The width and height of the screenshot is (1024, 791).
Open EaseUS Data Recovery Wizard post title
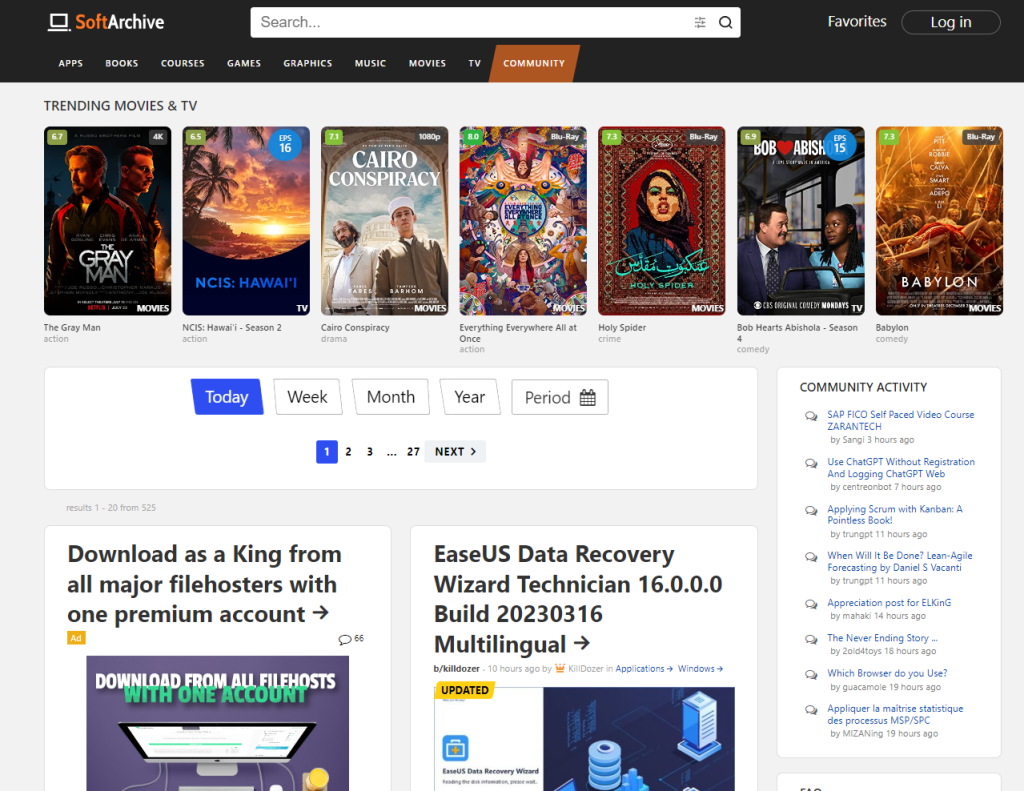(x=578, y=598)
